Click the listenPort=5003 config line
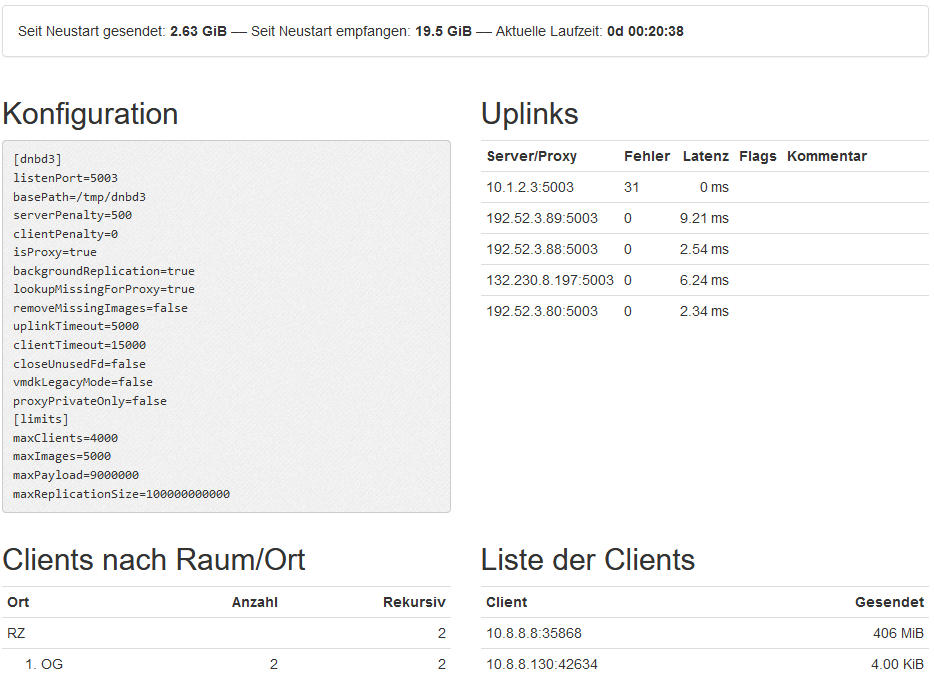The width and height of the screenshot is (934, 682). pos(65,178)
